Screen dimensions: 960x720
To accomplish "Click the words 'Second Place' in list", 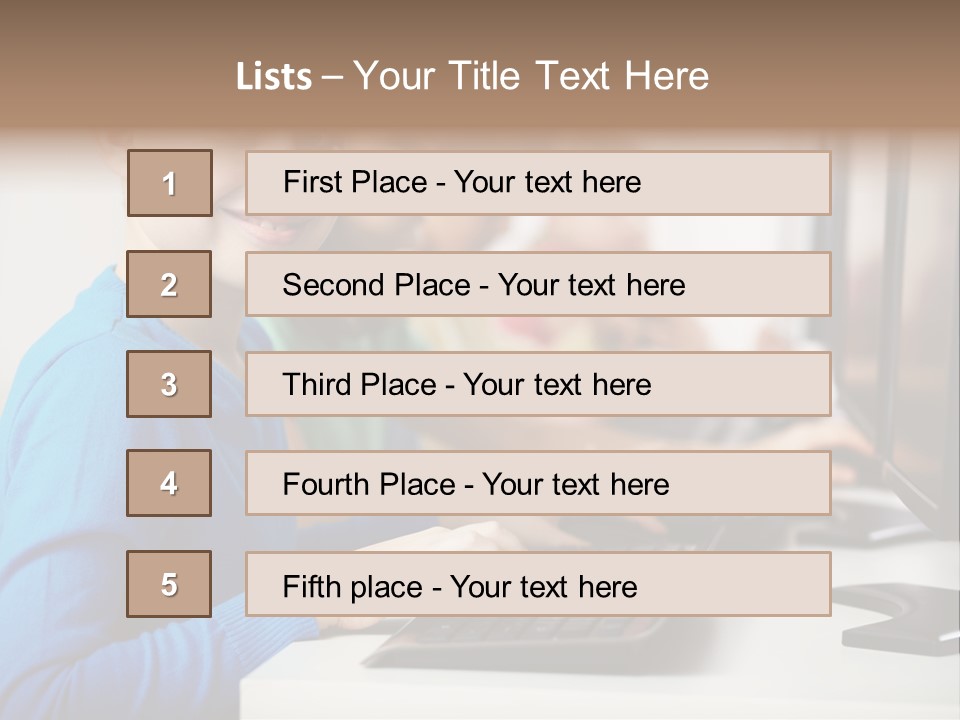I will coord(376,285).
